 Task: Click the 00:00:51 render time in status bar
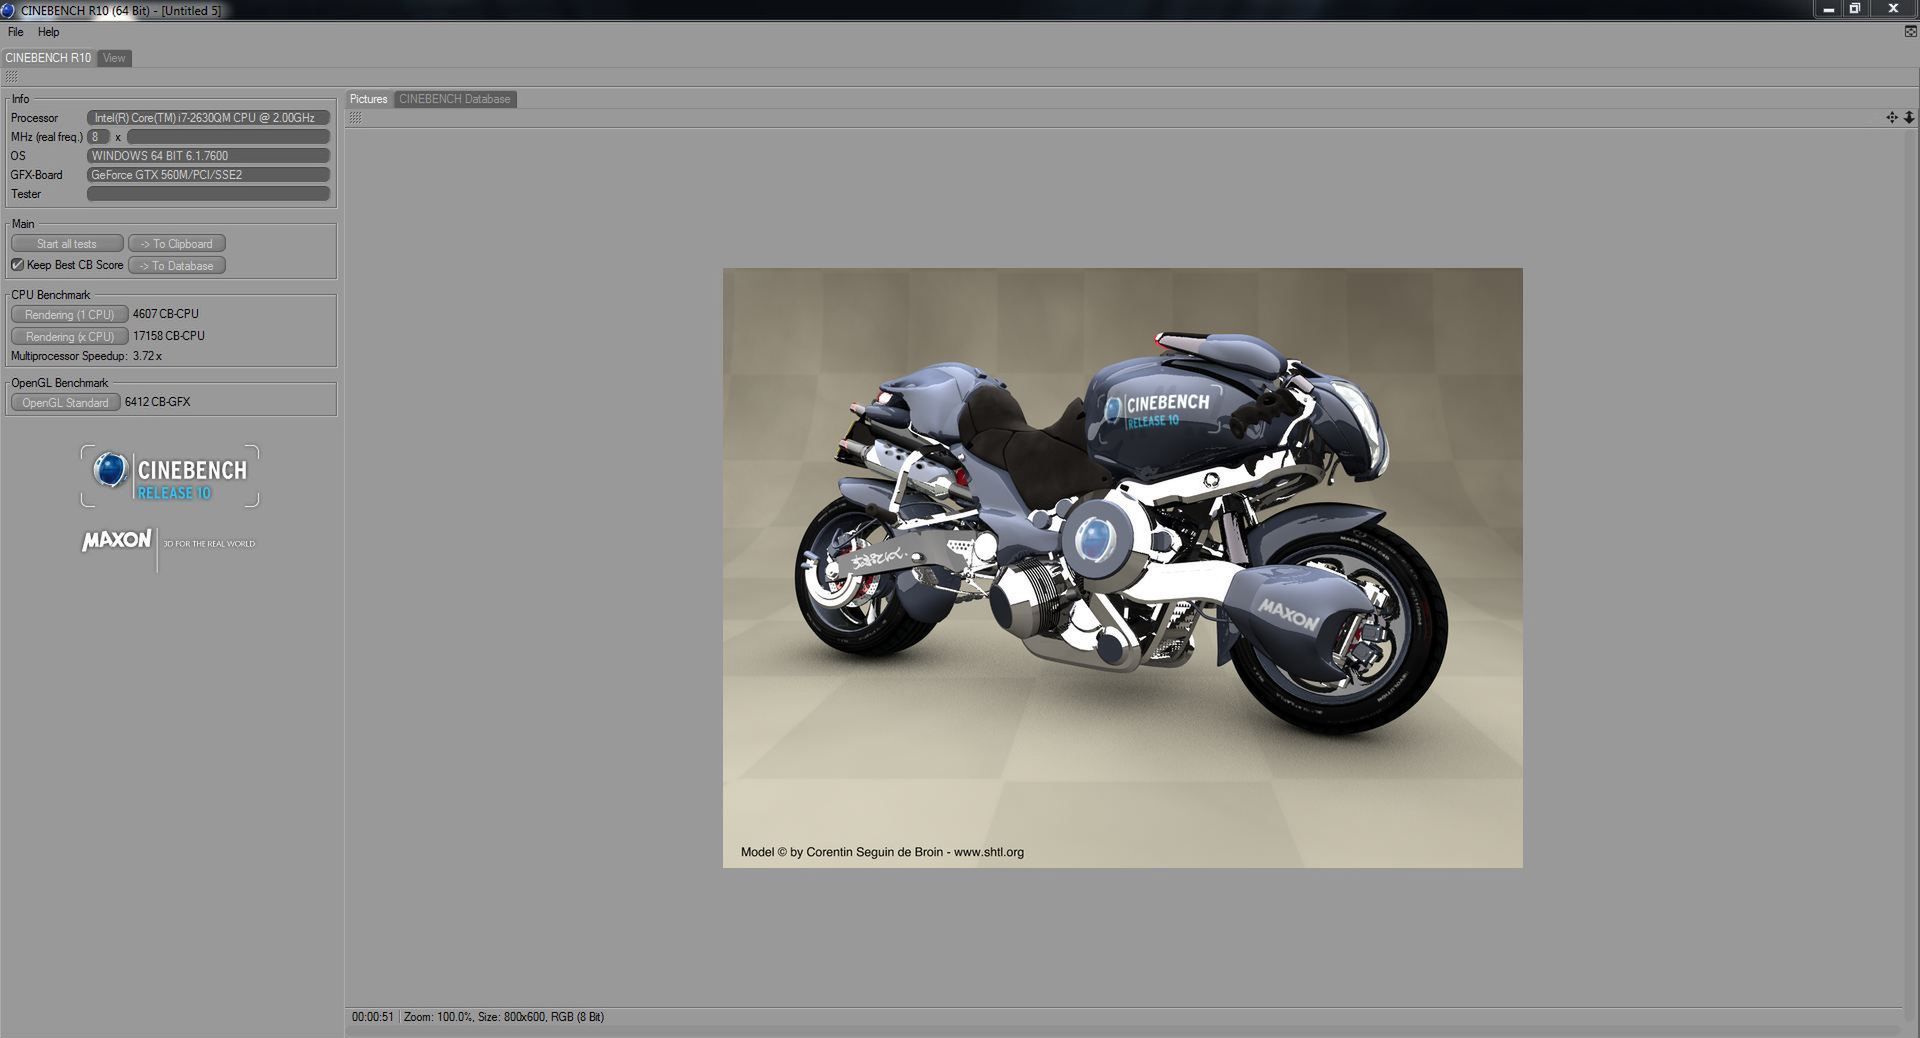373,1017
